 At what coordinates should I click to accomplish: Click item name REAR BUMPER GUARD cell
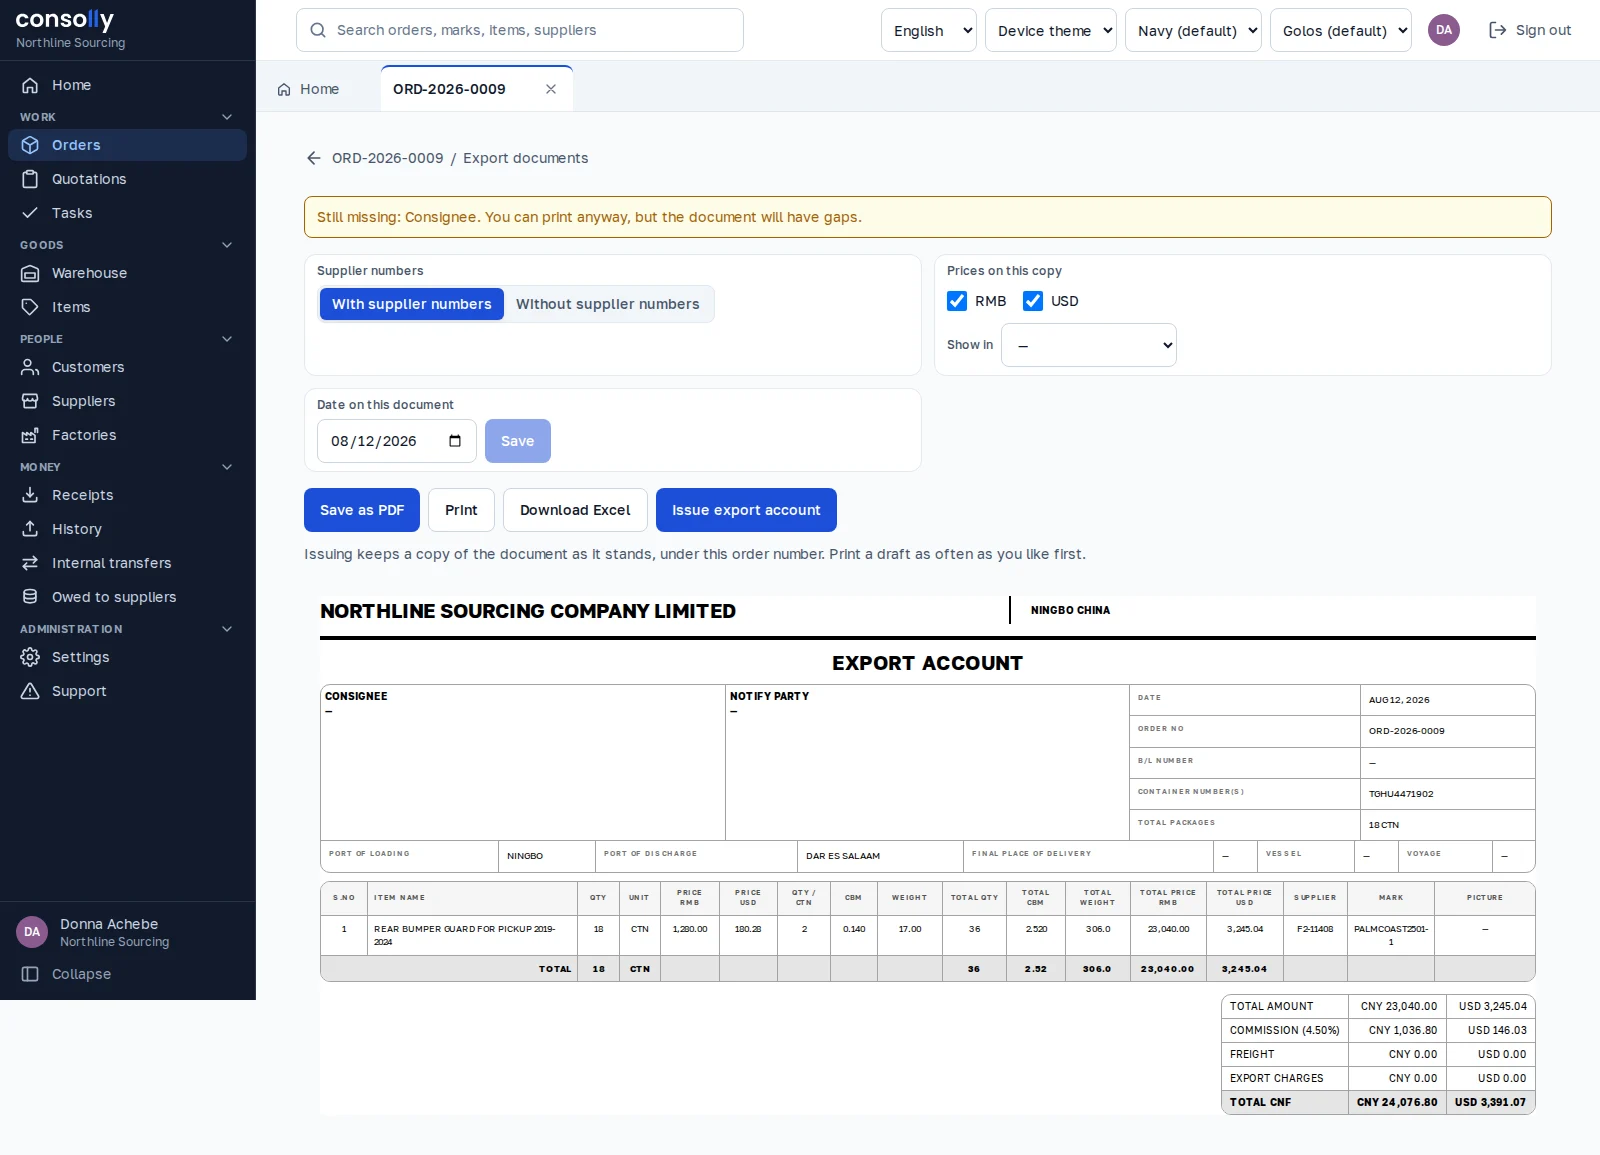pyautogui.click(x=472, y=935)
